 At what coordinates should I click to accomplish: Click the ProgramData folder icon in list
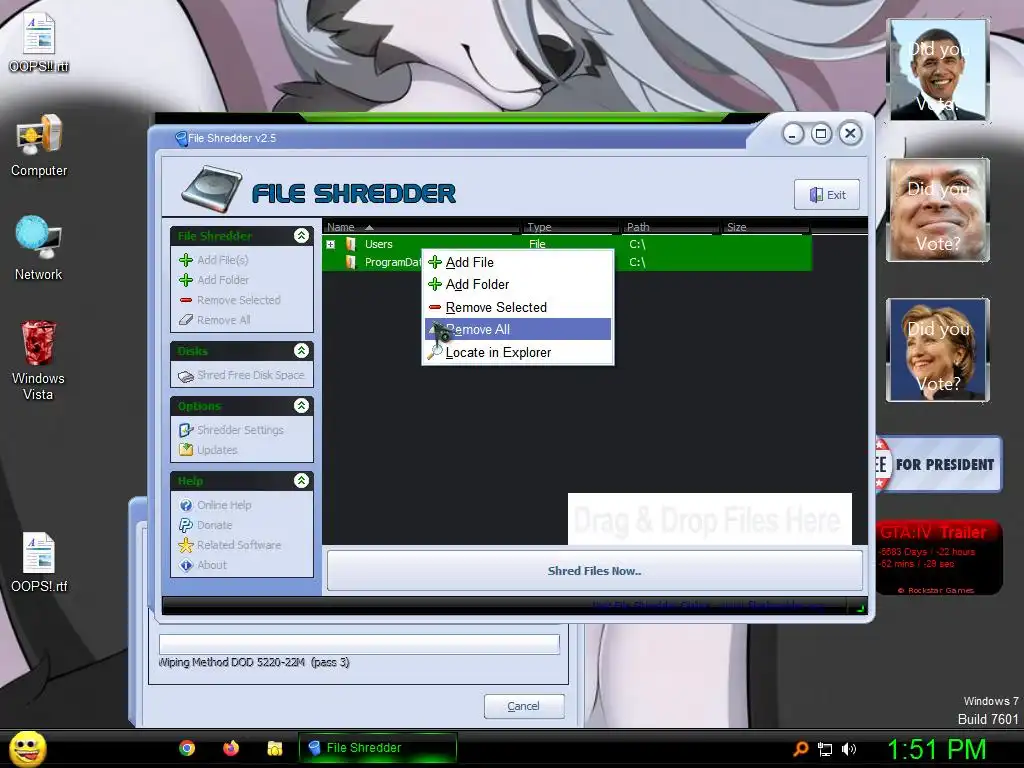pyautogui.click(x=351, y=262)
